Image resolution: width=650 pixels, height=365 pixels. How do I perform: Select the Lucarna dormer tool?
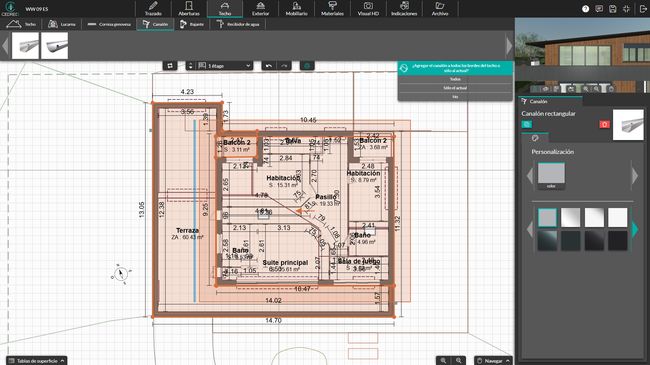point(62,24)
